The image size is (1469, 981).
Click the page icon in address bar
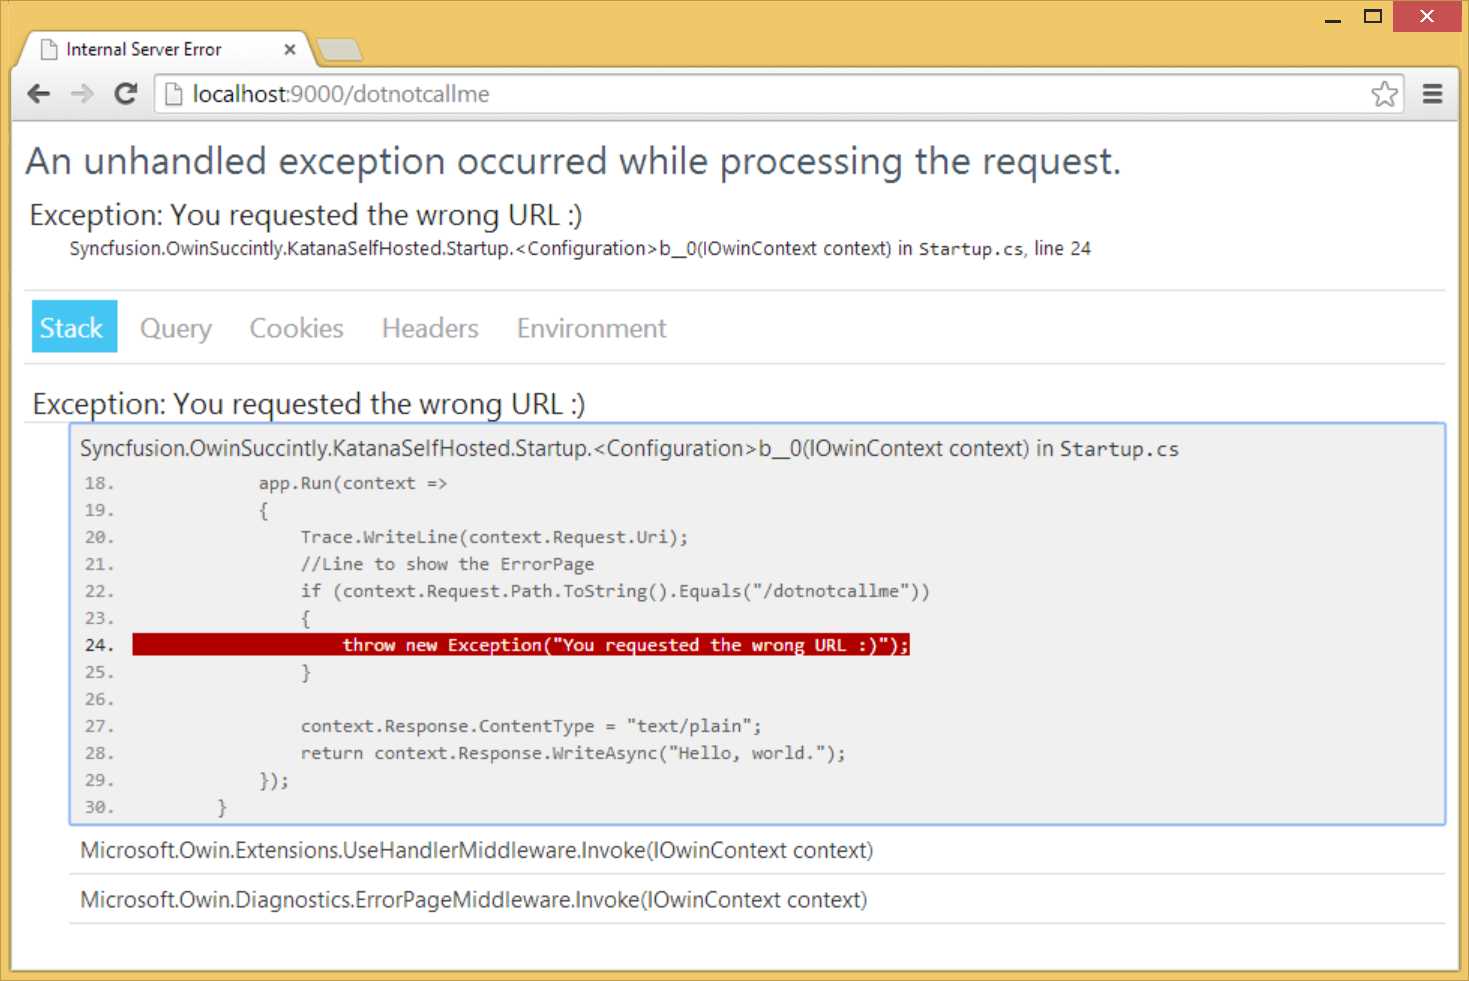point(174,94)
